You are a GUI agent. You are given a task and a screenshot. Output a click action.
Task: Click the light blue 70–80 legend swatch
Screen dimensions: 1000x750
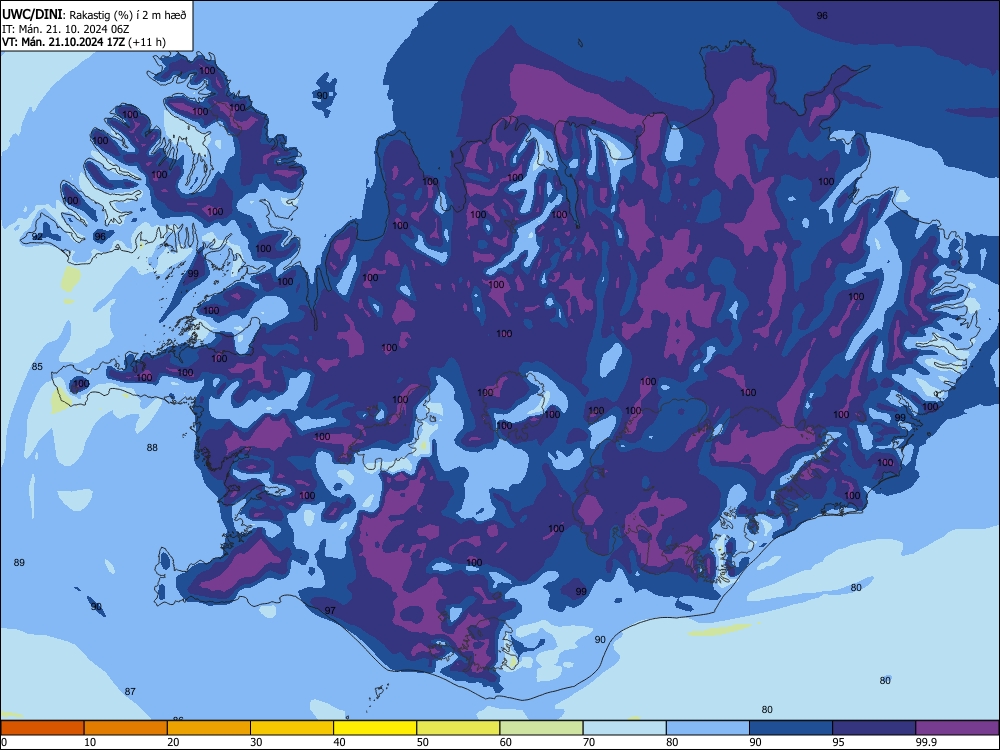[x=625, y=728]
